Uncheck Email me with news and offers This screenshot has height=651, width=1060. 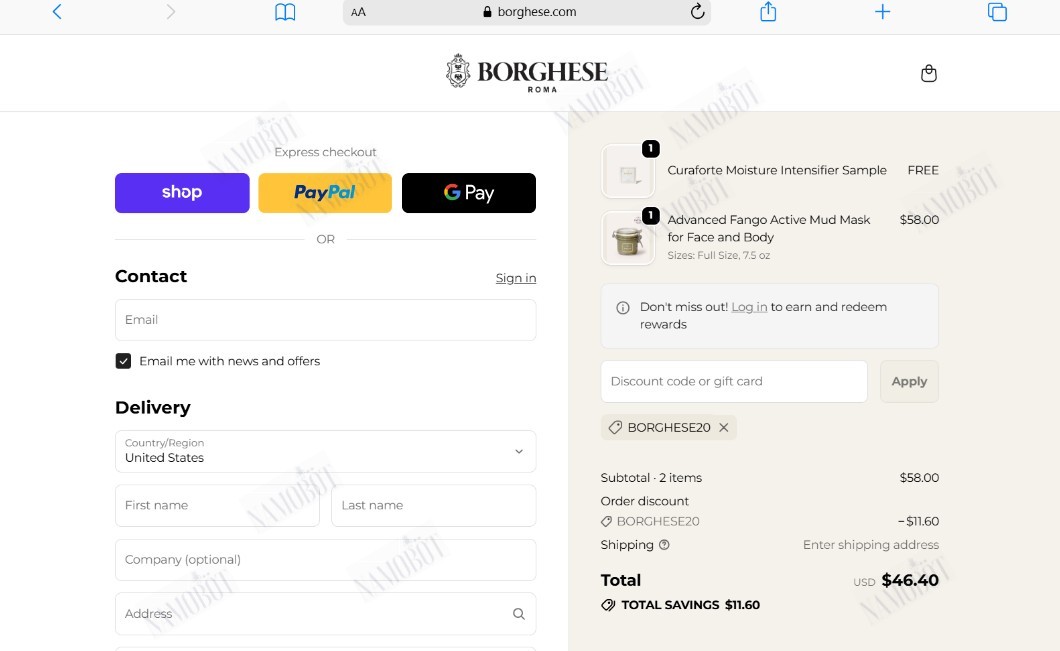tap(123, 361)
